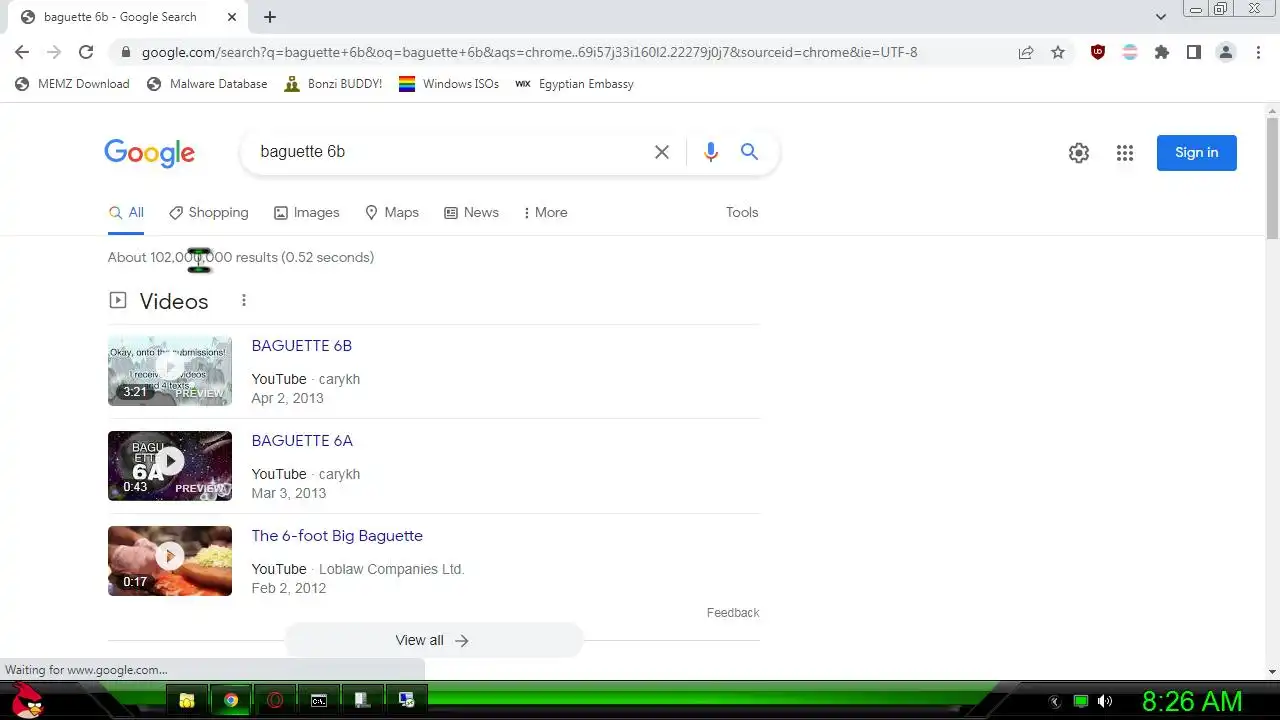Open the uBlock Origin extension
The height and width of the screenshot is (720, 1280).
click(x=1098, y=52)
